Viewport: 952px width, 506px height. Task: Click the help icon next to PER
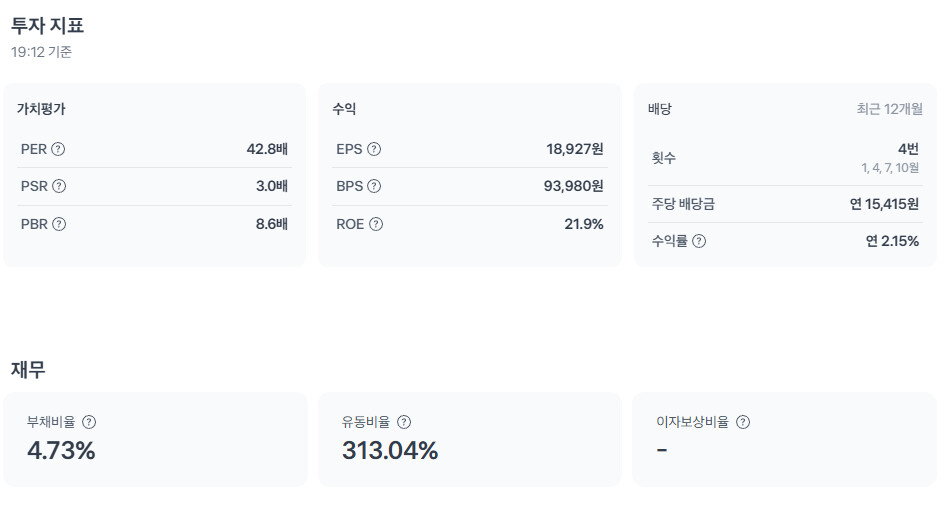[58, 149]
